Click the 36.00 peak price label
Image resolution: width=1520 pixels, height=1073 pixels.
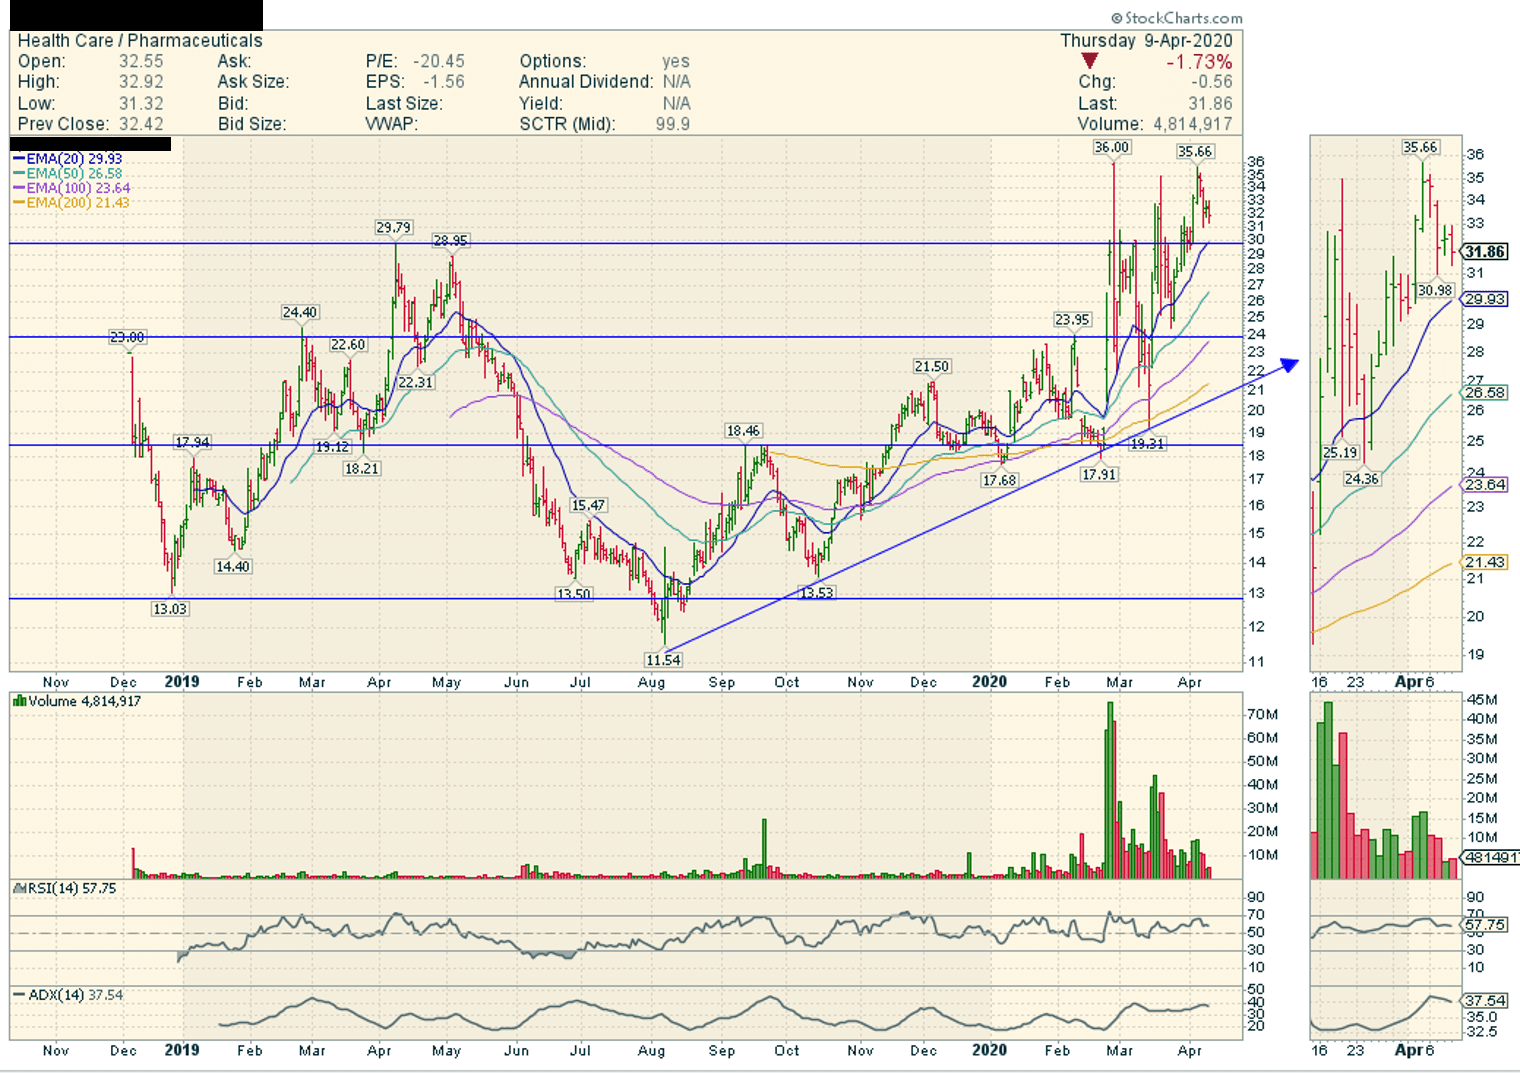[1111, 147]
